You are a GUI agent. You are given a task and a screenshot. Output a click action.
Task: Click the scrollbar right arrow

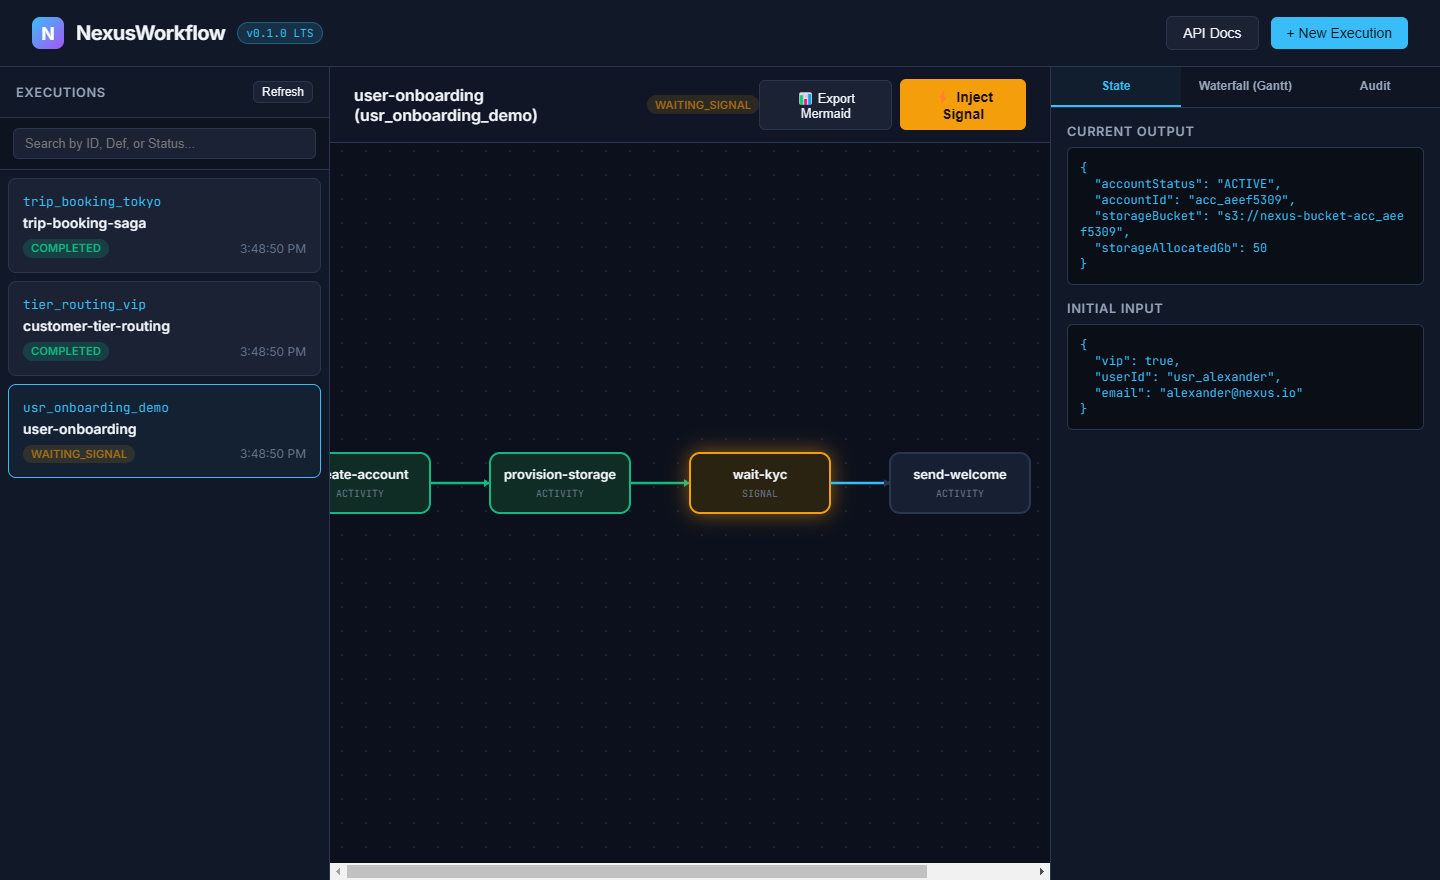(x=1042, y=871)
